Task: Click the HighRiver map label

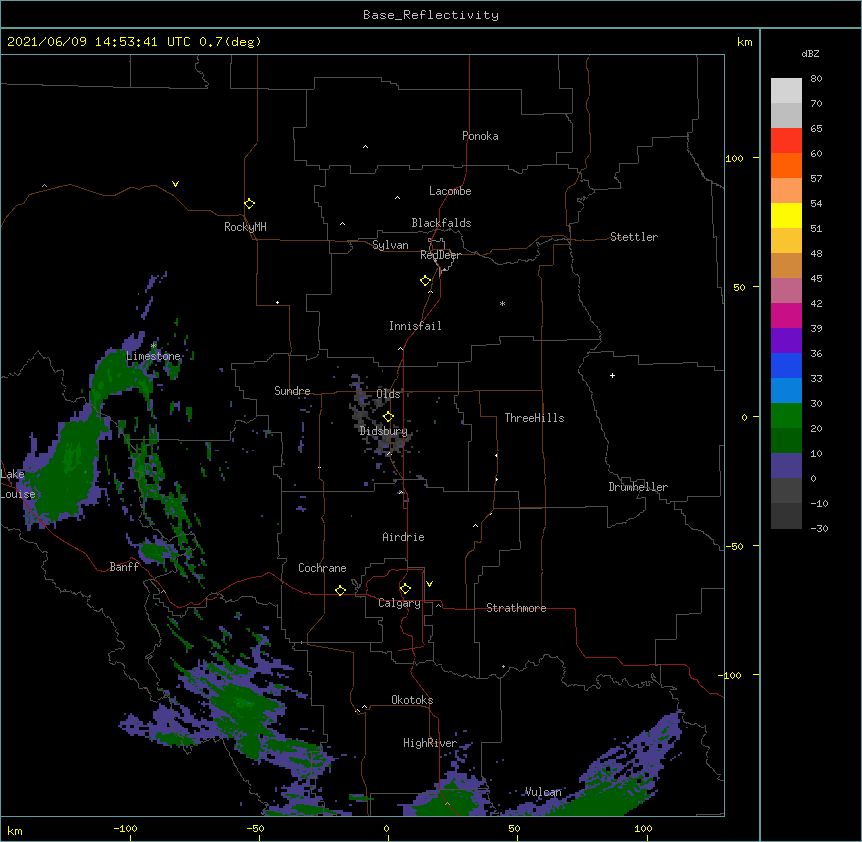Action: [x=430, y=743]
